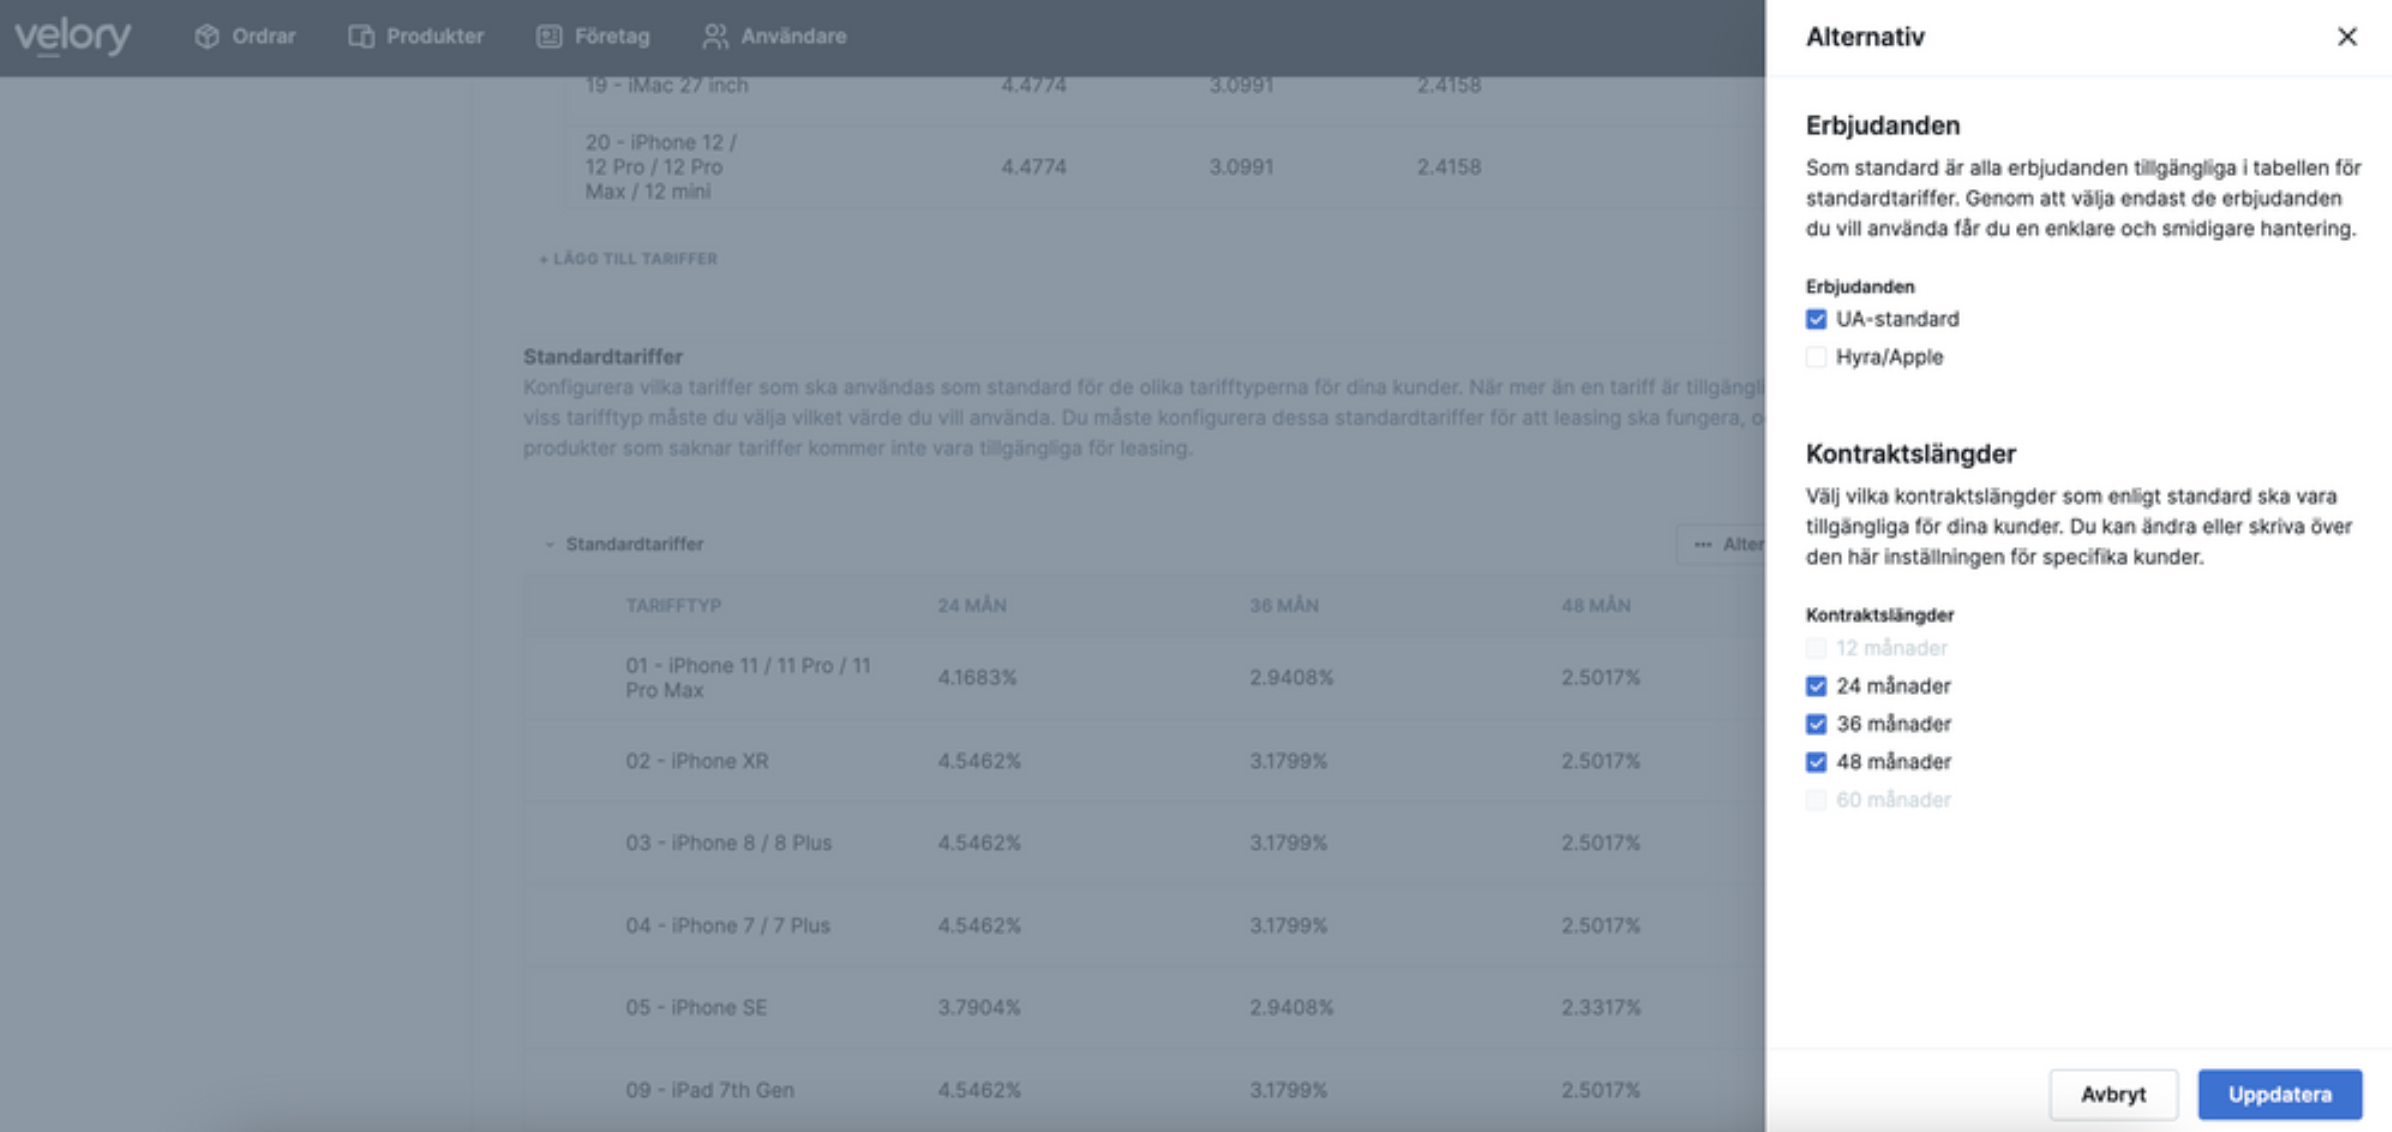Click the 48 MÅN column header
This screenshot has width=2392, height=1132.
[1596, 606]
